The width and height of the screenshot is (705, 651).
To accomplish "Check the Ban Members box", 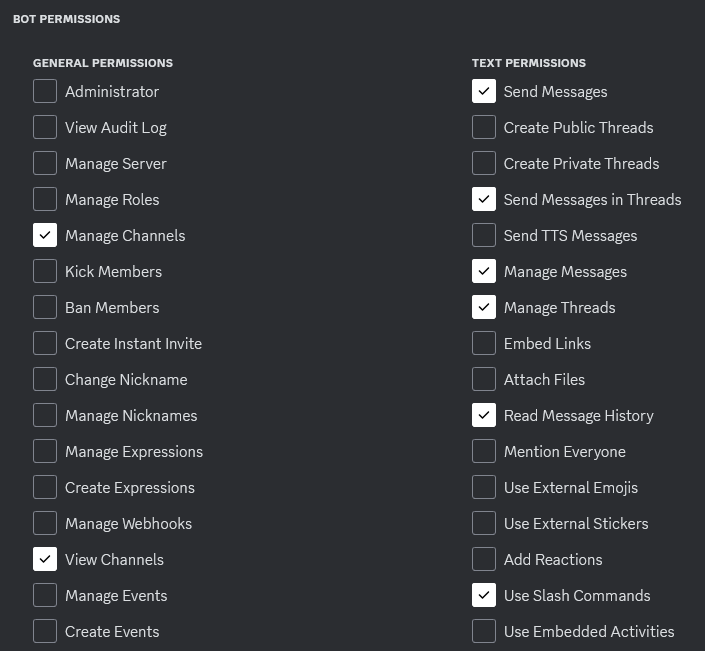I will tap(45, 307).
